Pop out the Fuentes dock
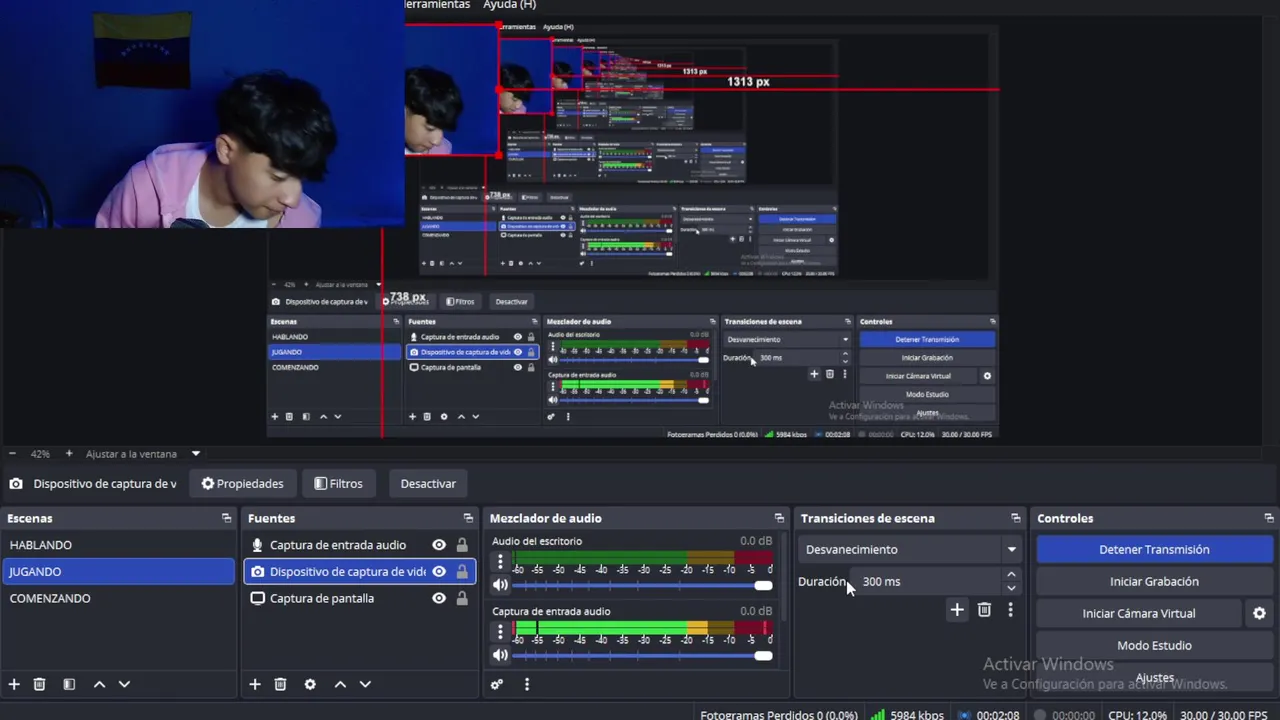The width and height of the screenshot is (1280, 720). [x=468, y=518]
